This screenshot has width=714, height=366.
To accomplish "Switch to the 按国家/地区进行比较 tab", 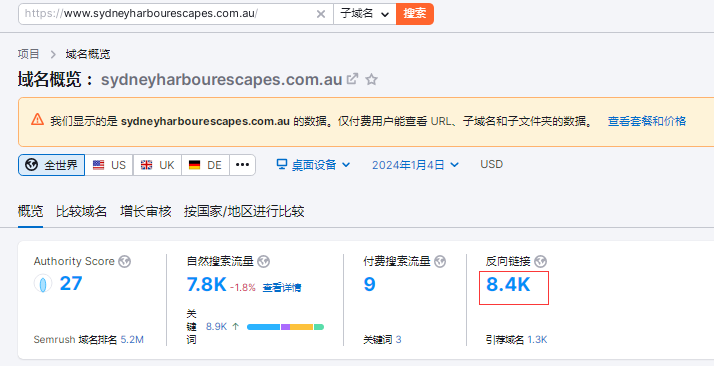I will point(244,211).
